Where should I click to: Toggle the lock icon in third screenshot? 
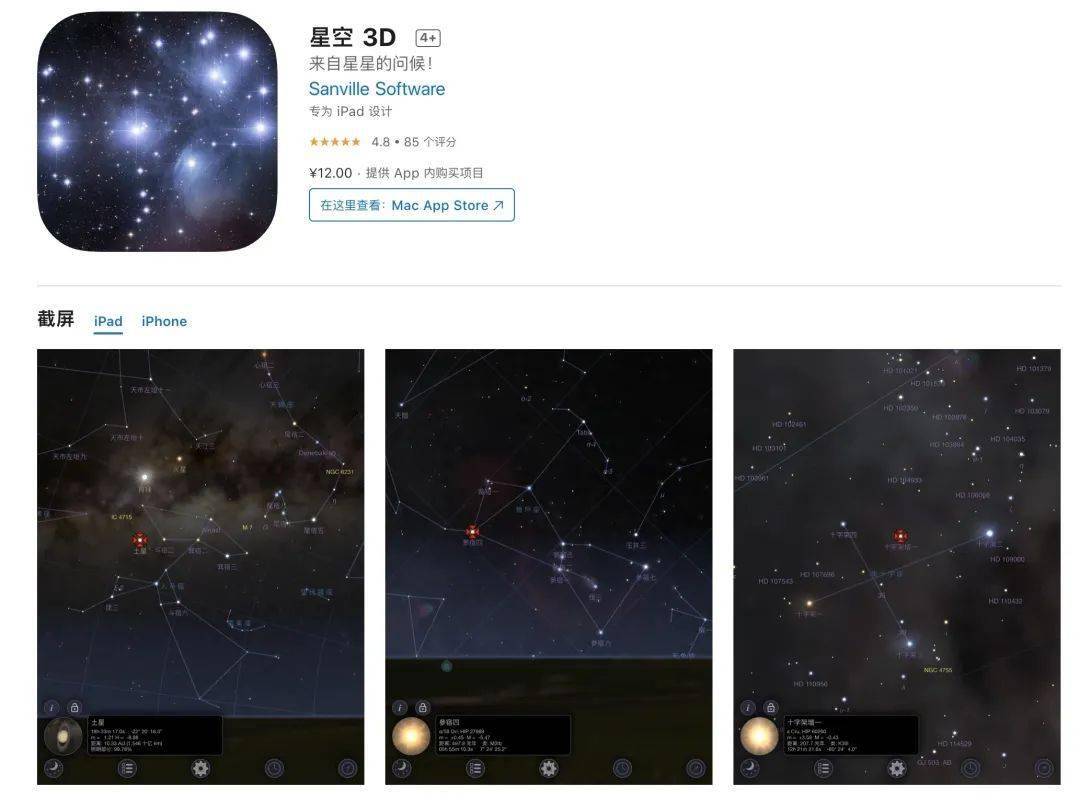771,707
